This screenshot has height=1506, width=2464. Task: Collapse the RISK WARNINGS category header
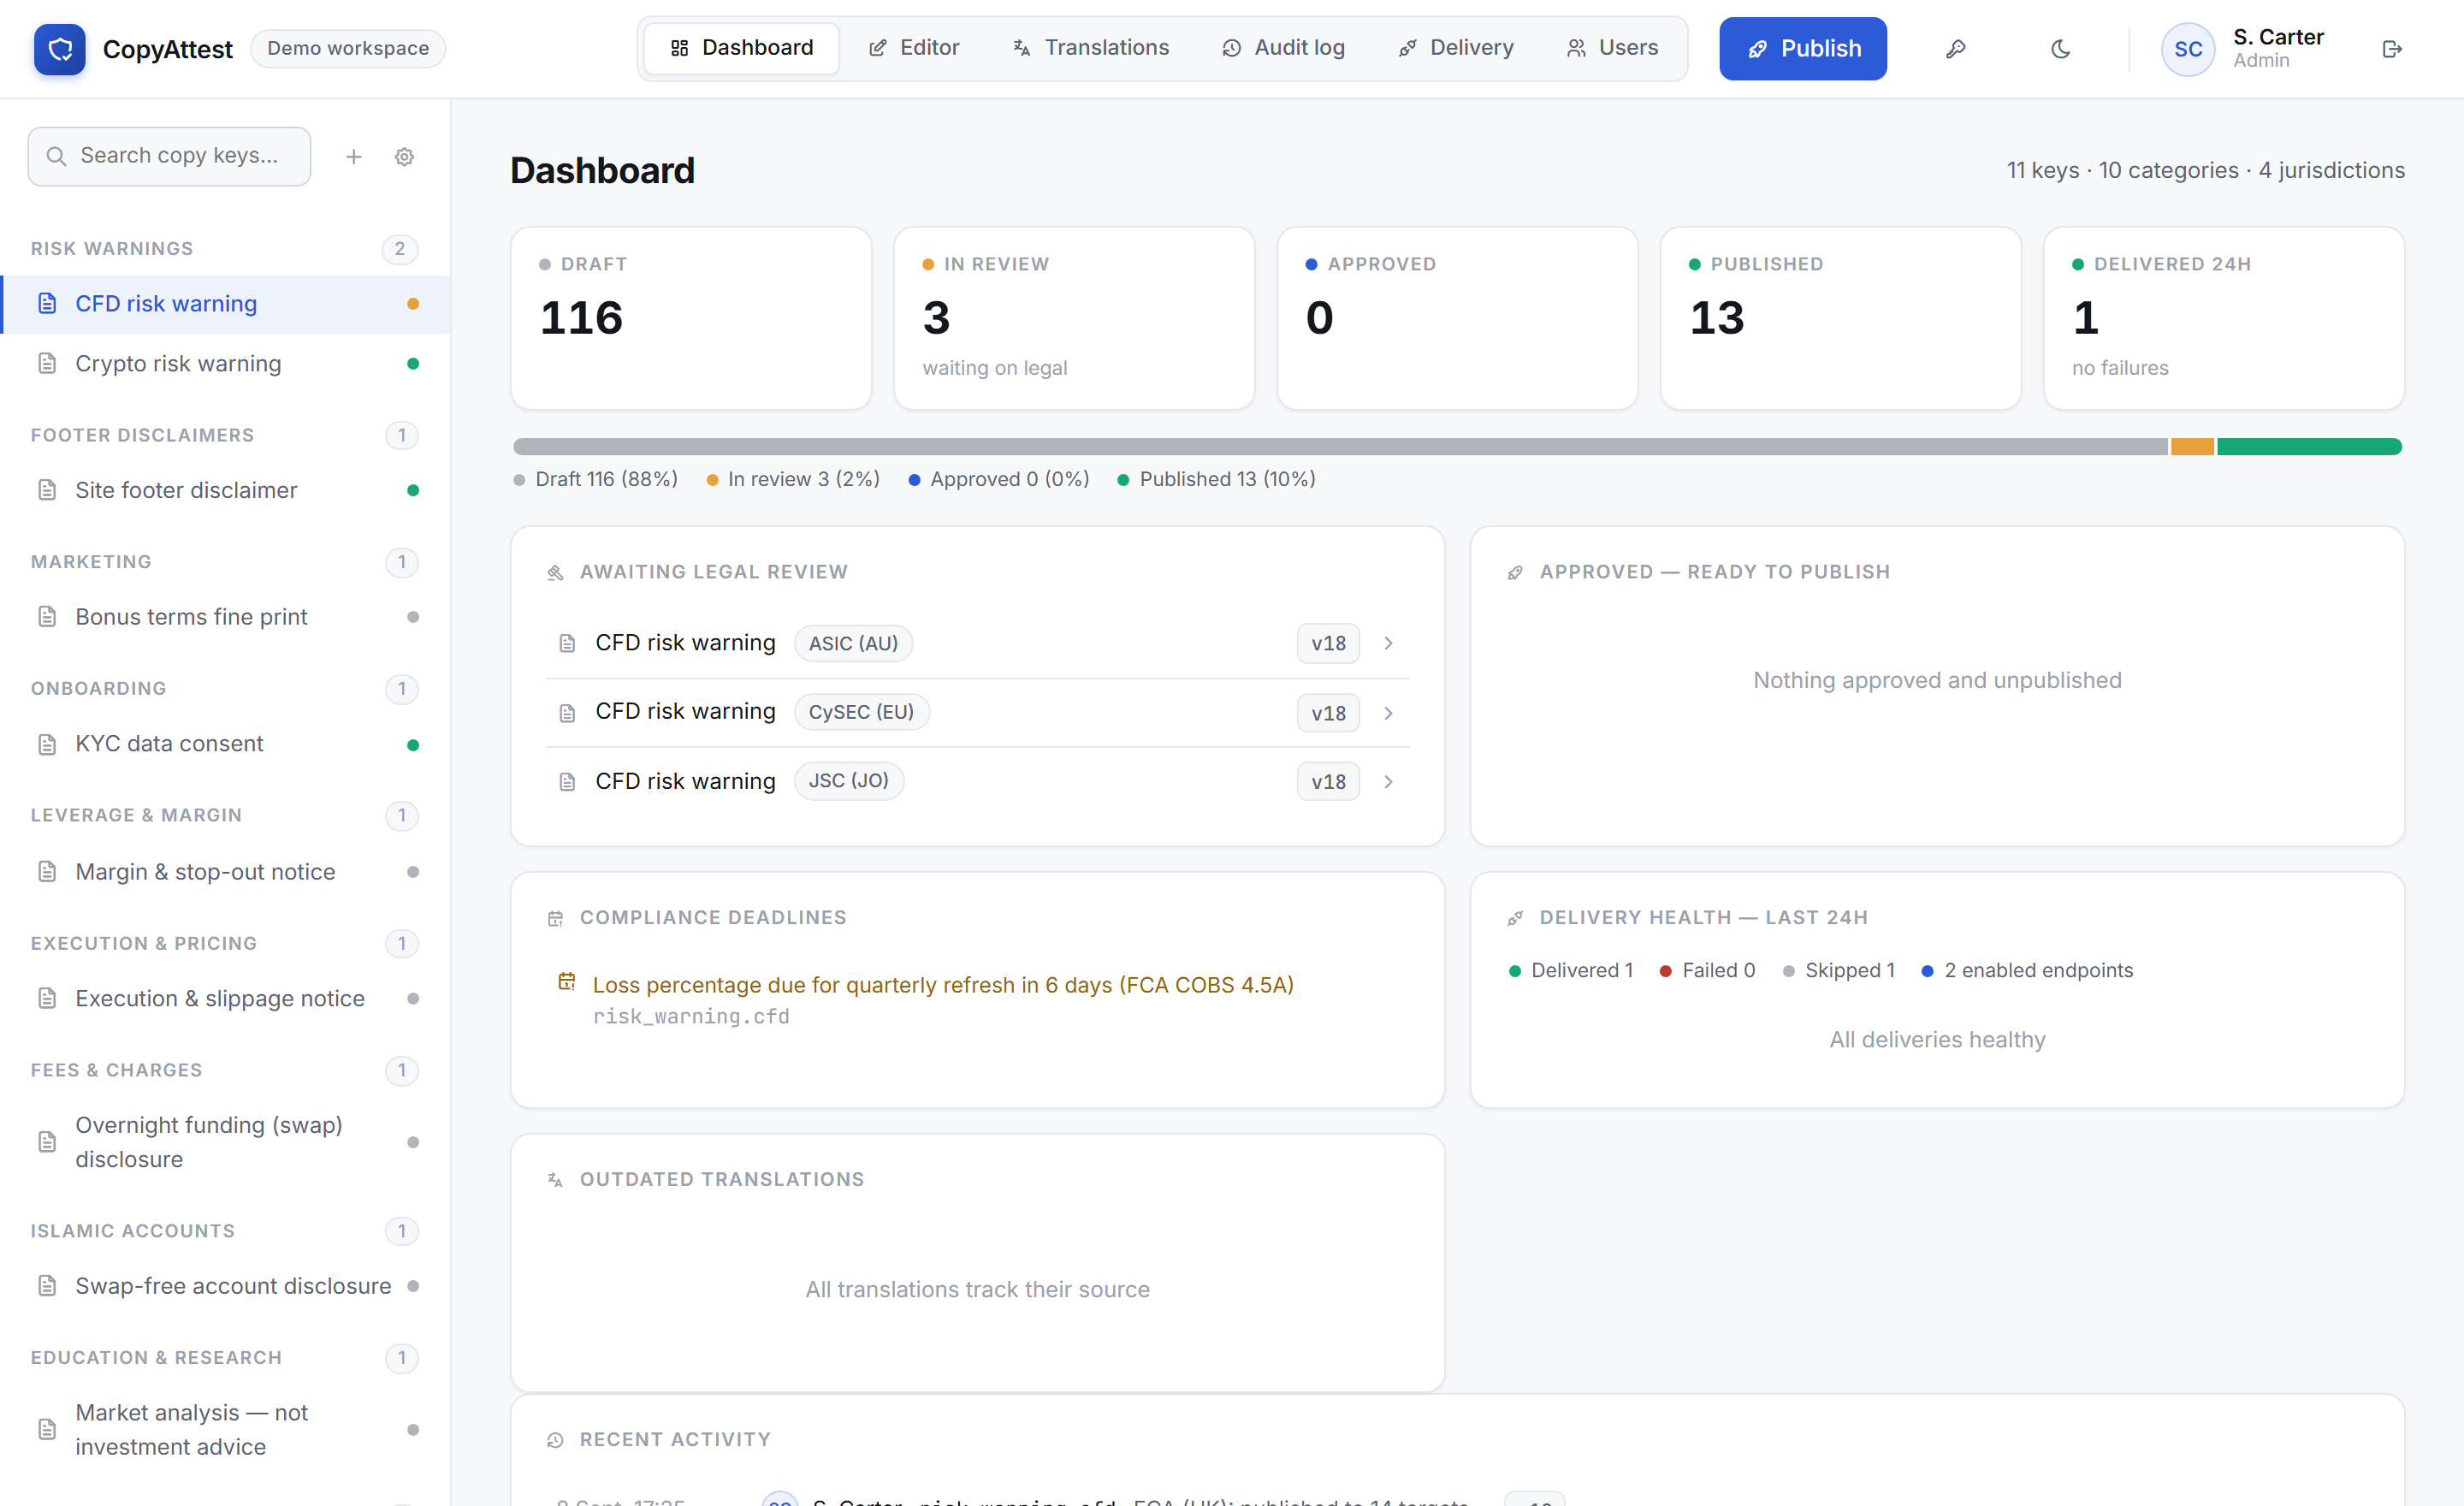[224, 249]
